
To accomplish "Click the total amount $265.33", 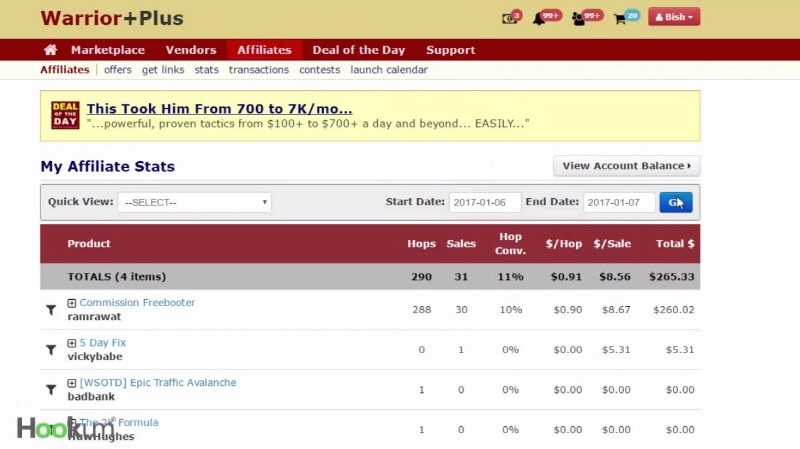I will click(671, 277).
